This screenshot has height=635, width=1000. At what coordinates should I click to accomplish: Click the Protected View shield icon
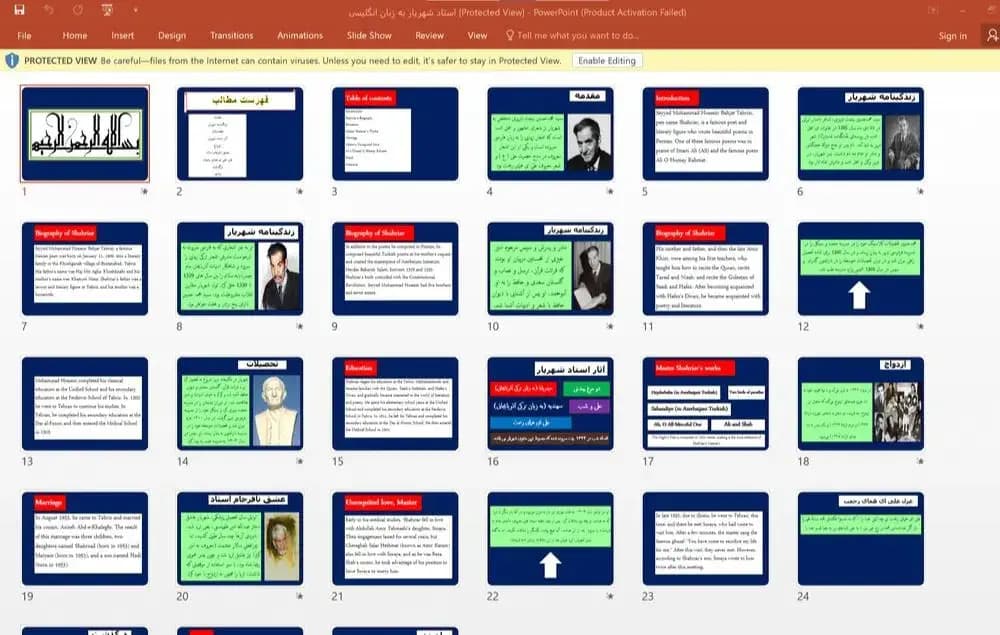click(11, 61)
